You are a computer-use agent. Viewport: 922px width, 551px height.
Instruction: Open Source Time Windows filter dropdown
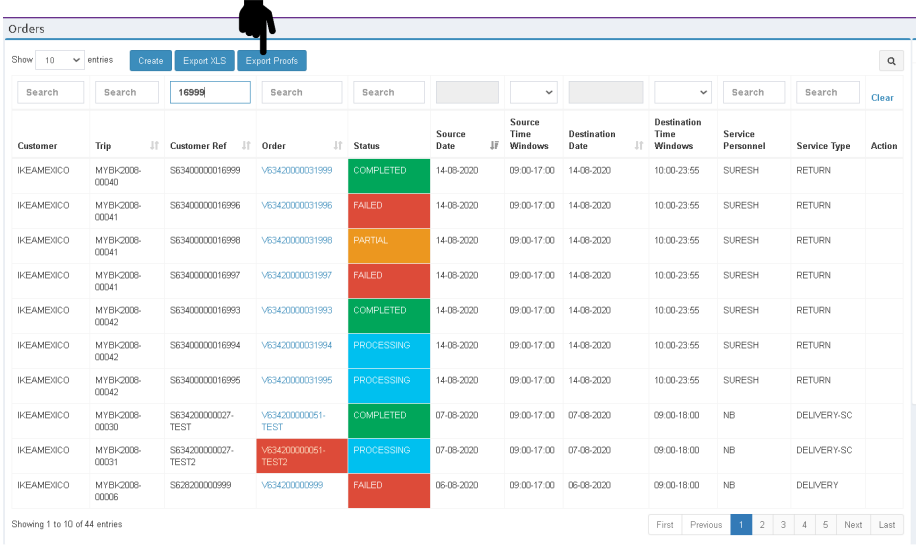click(533, 92)
